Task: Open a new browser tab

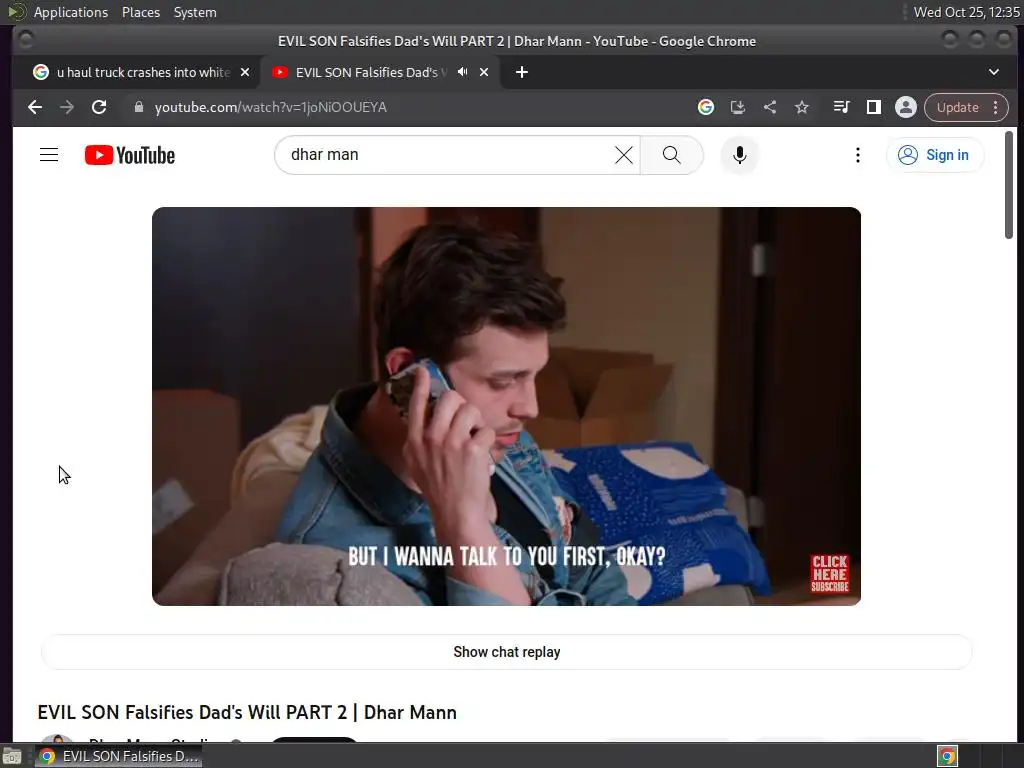Action: 522,72
